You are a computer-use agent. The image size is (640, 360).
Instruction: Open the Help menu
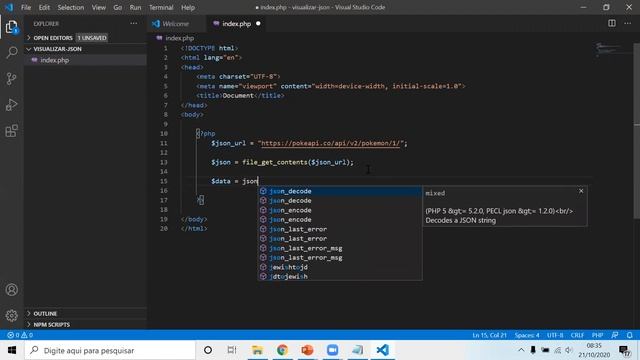(188, 7)
